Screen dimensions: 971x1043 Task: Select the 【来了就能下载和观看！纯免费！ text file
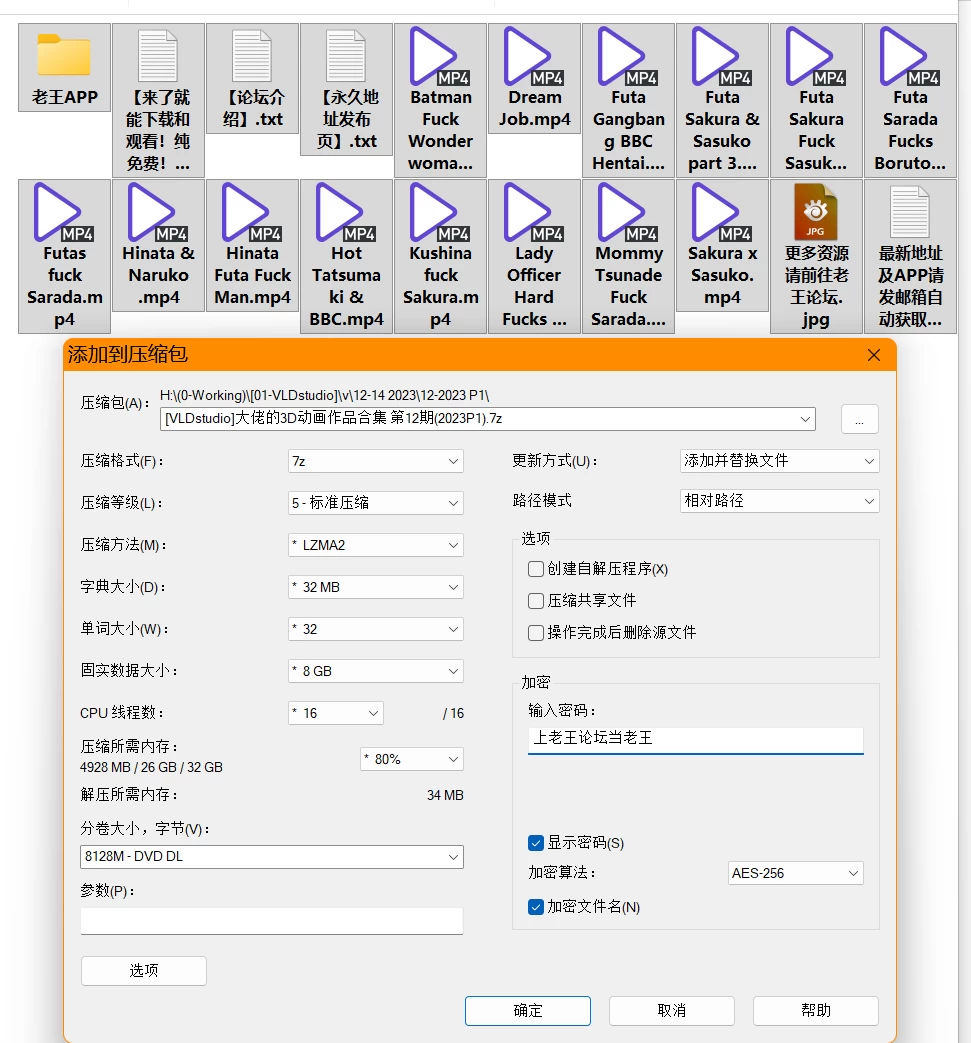click(158, 100)
